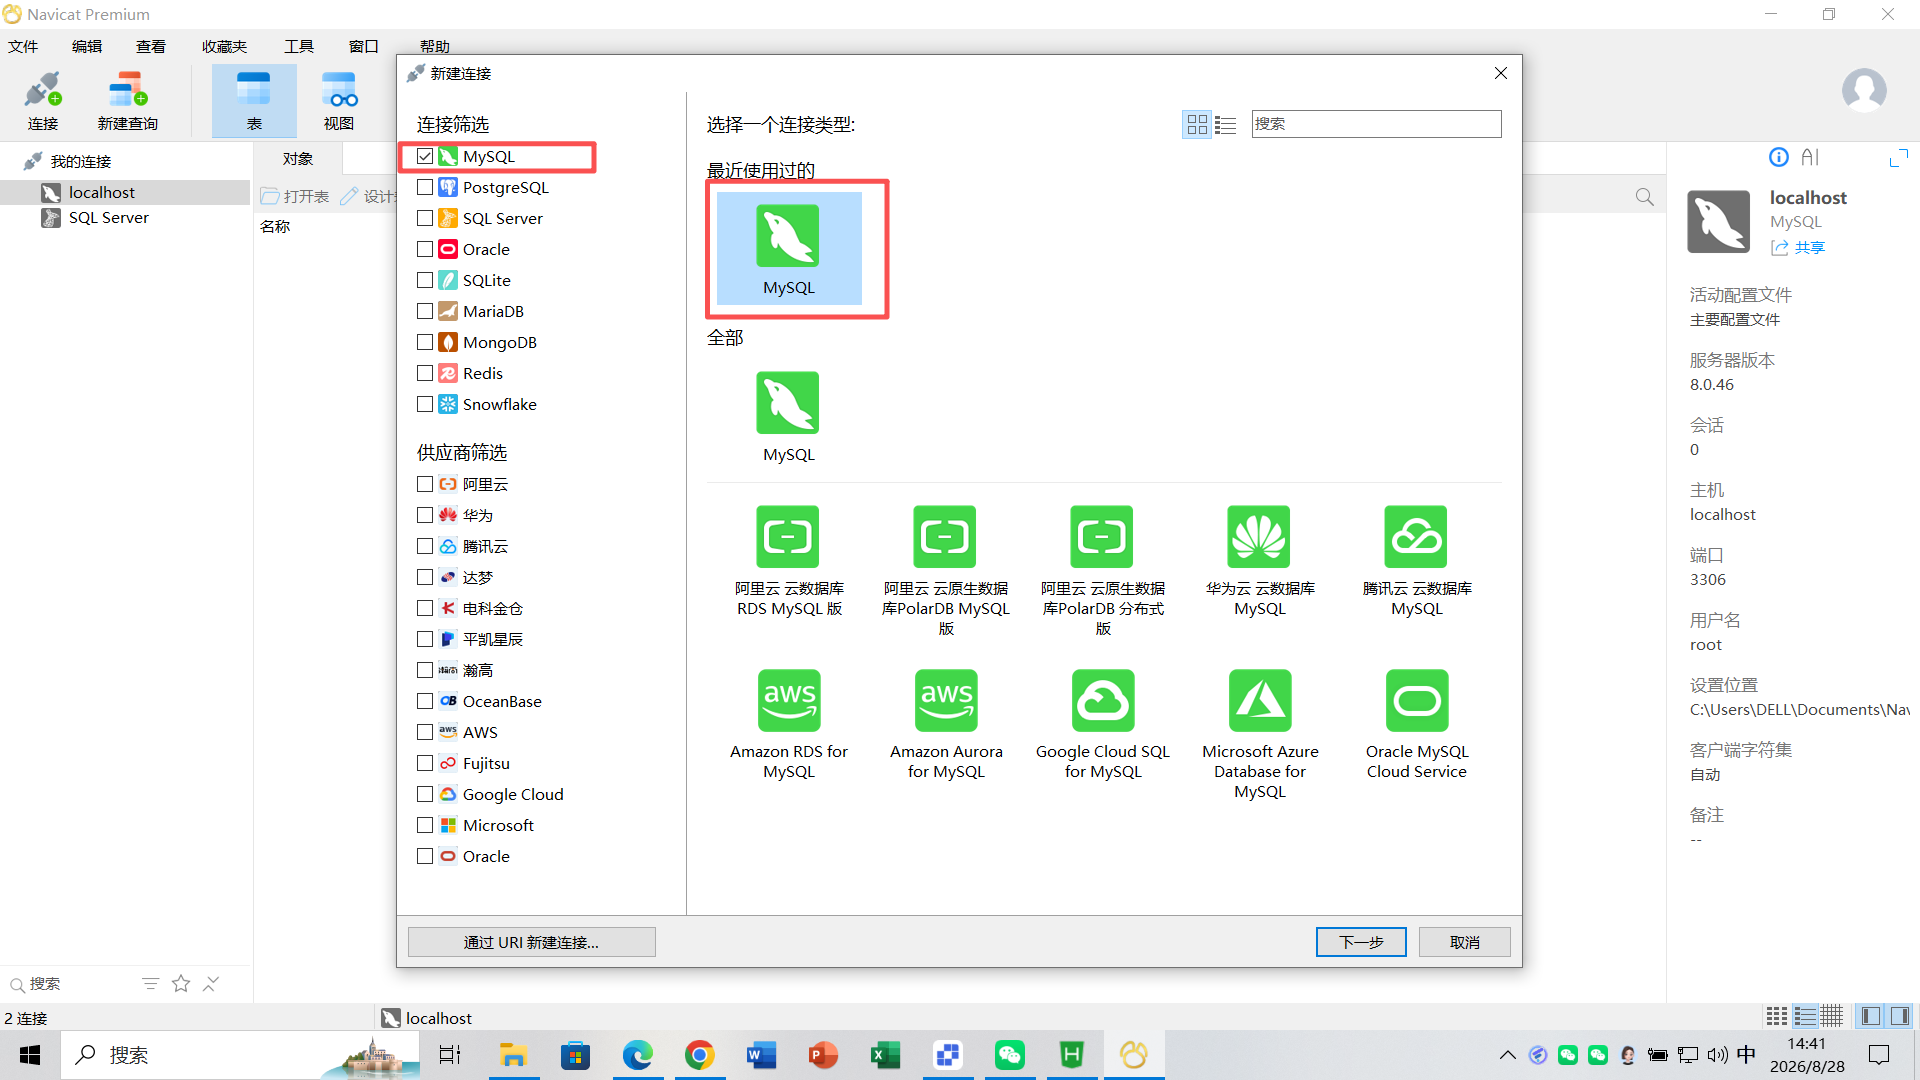Select MySQL under recently used
This screenshot has width=1920, height=1080.
[x=788, y=249]
